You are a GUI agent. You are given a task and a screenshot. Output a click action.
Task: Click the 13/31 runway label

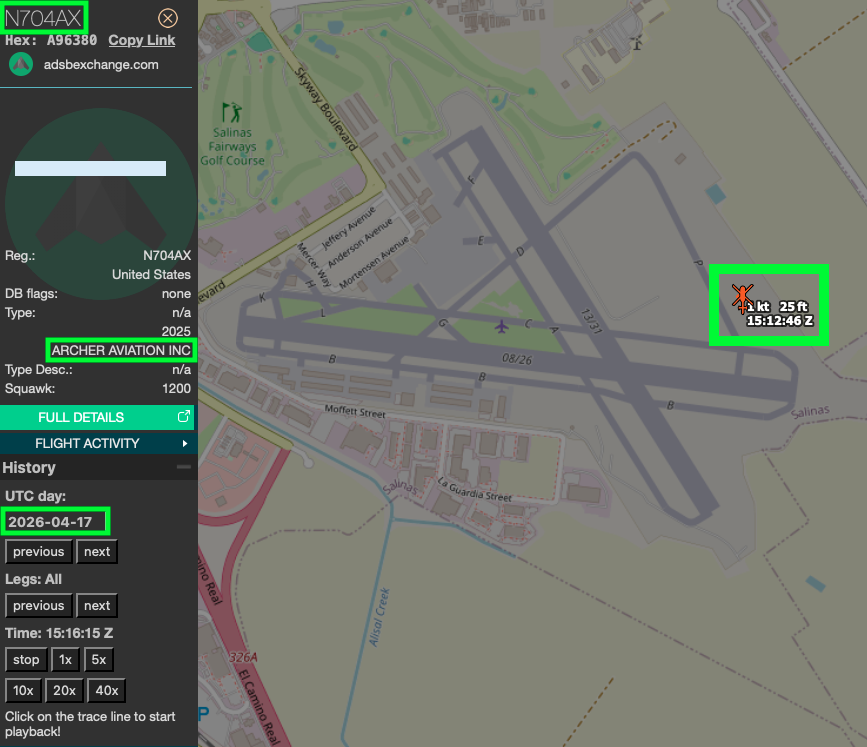point(591,322)
